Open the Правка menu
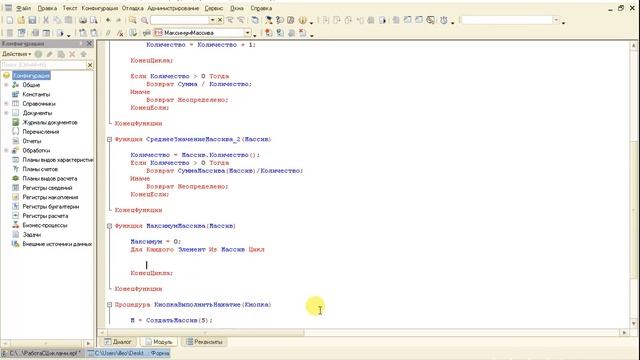Screen dimensions: 640x360 [47, 8]
